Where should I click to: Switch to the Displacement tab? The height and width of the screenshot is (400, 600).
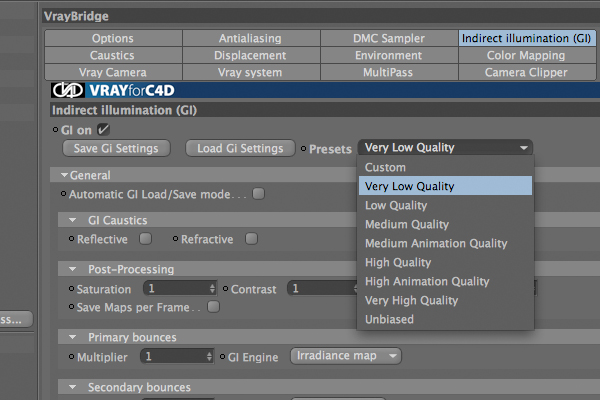251,55
